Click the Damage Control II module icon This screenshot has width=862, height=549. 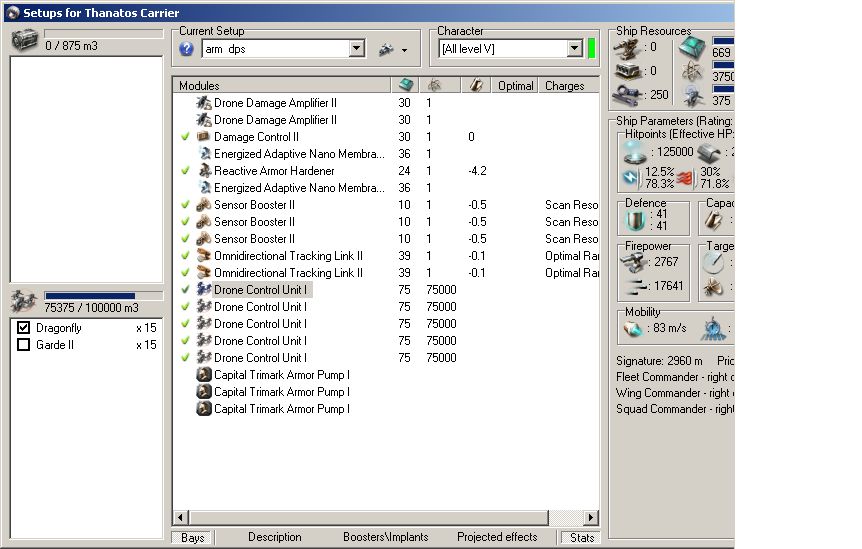click(204, 136)
